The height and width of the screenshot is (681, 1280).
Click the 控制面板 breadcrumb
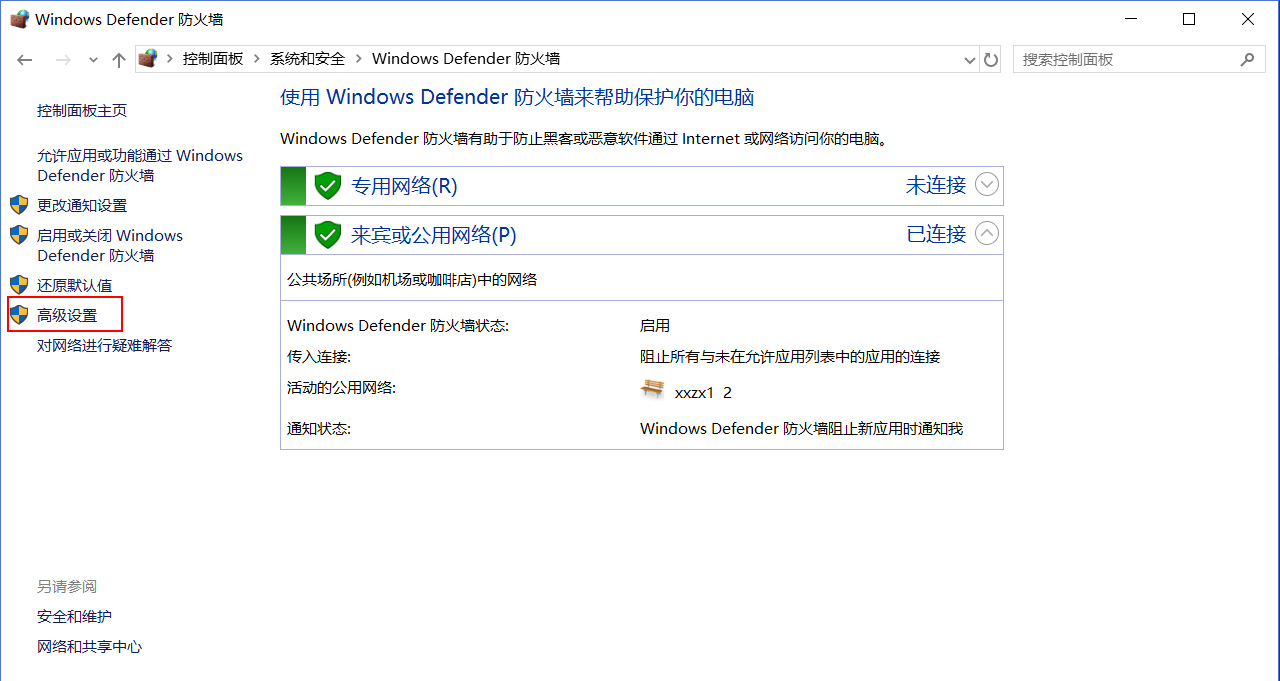coord(213,59)
